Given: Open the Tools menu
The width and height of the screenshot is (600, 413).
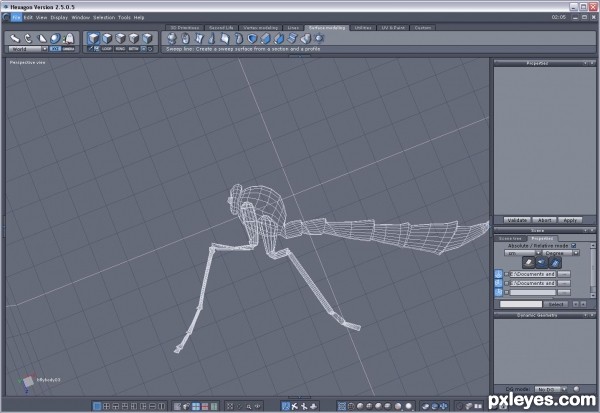Looking at the screenshot, I should pos(124,18).
